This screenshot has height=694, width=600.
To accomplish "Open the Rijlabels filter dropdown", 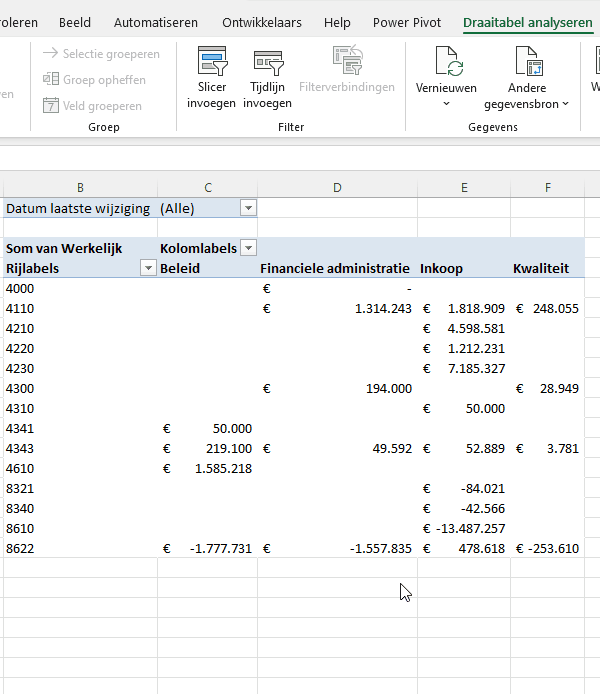I will tap(148, 268).
